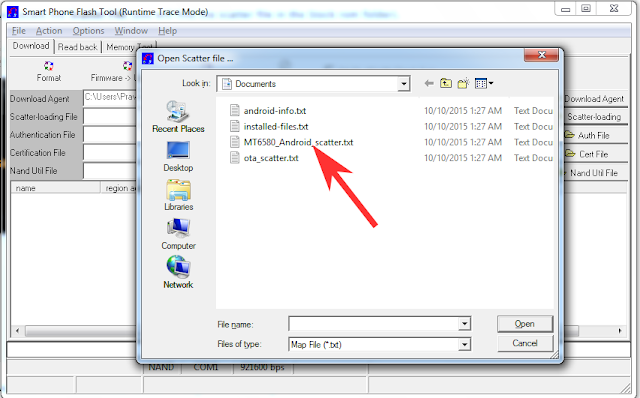The height and width of the screenshot is (398, 640).
Task: Open the Help menu
Action: pyautogui.click(x=167, y=31)
